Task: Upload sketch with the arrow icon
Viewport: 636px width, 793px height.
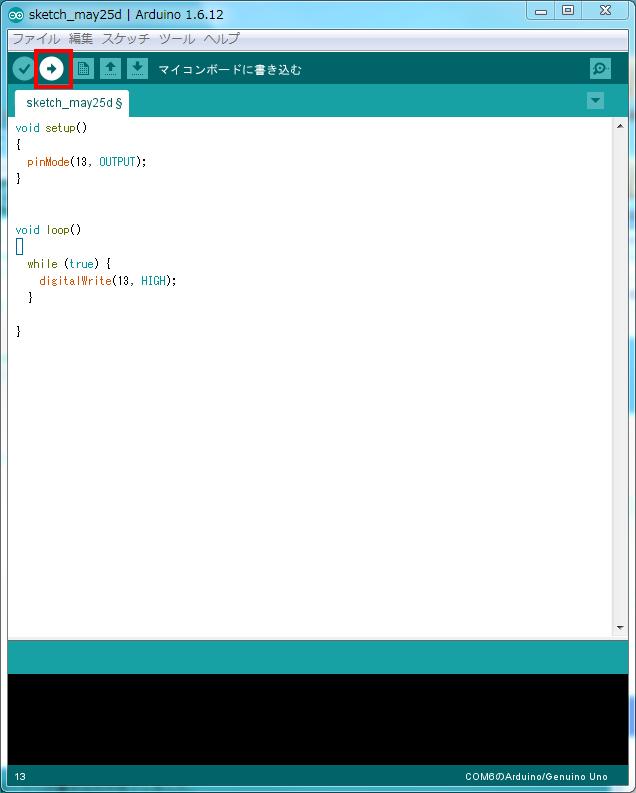Action: coord(52,69)
